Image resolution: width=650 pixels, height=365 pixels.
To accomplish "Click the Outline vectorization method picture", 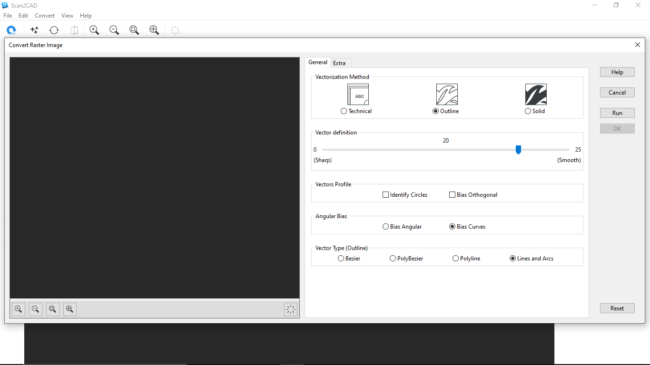I will pos(447,94).
